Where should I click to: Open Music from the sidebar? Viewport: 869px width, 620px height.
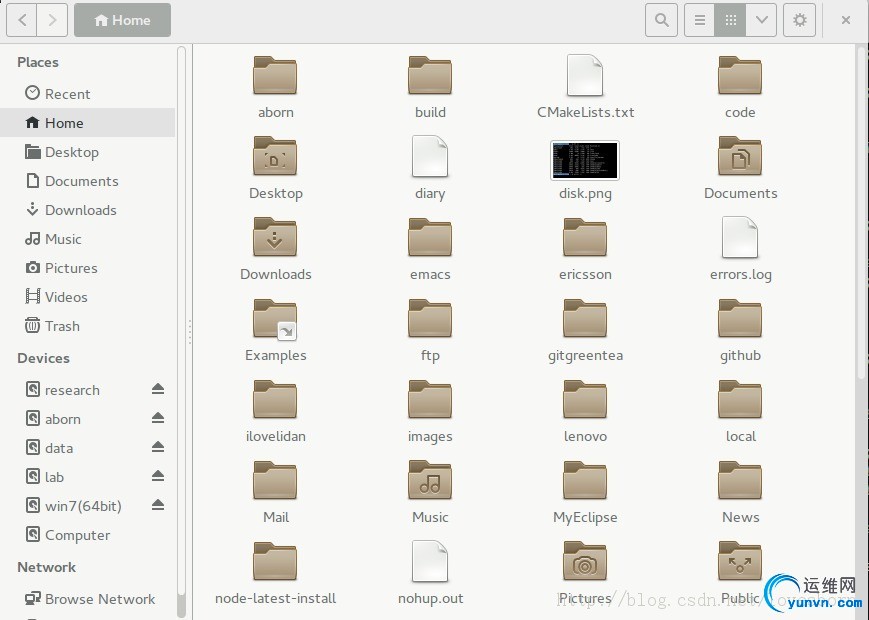tap(88, 239)
